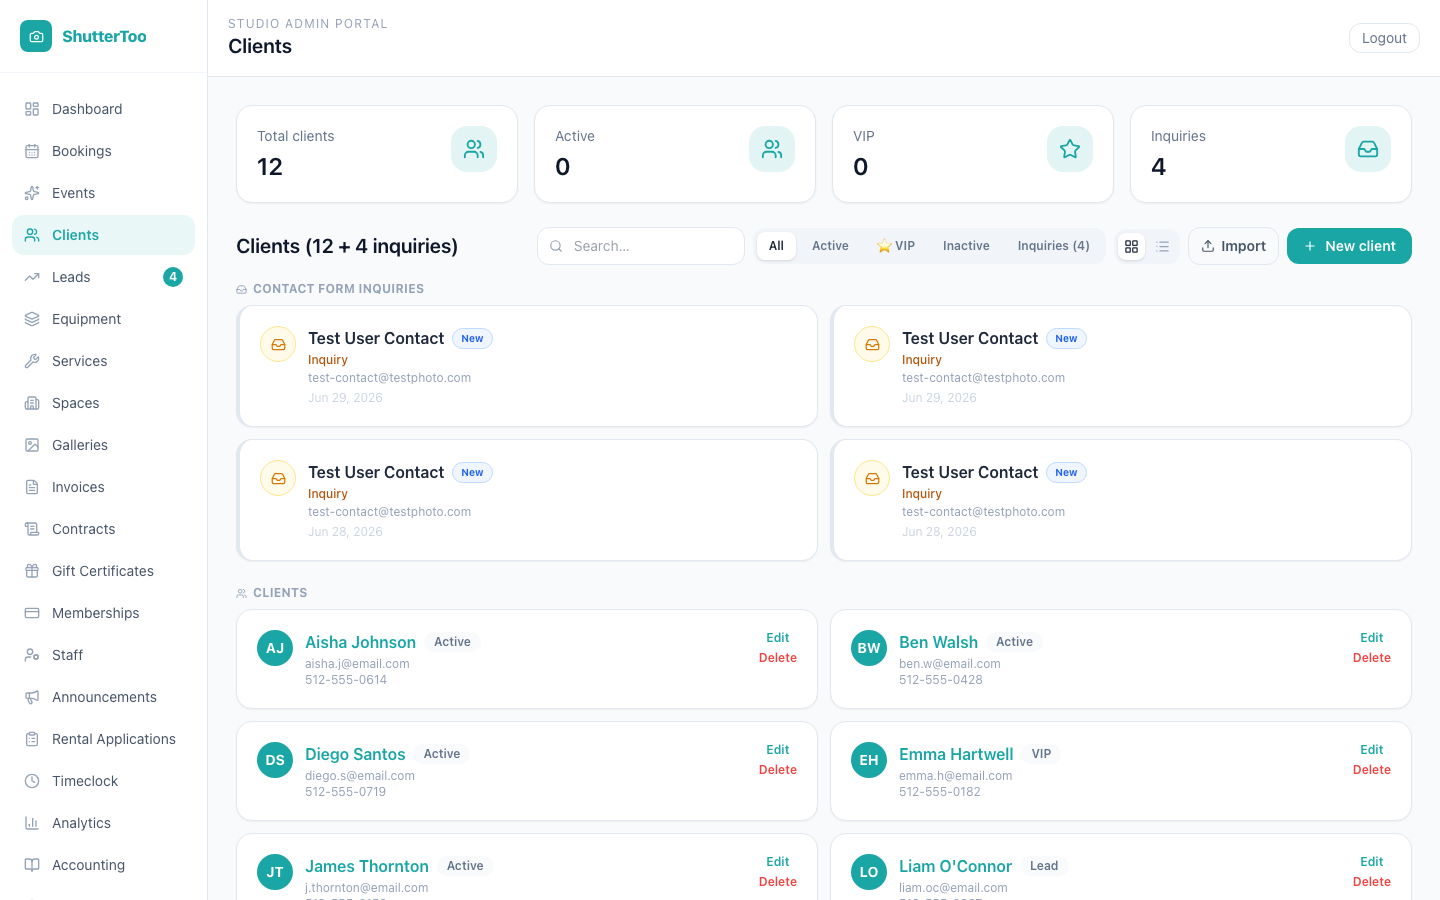
Task: Edit Diego Santos's client record
Action: pyautogui.click(x=778, y=750)
